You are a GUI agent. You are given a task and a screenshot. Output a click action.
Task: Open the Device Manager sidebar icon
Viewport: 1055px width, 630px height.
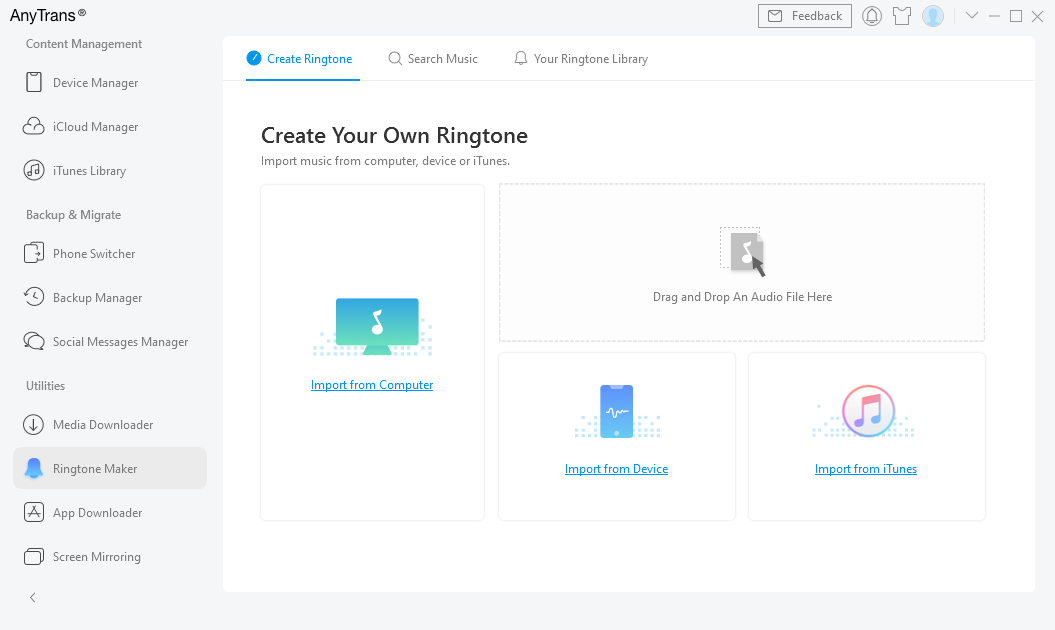tap(34, 83)
